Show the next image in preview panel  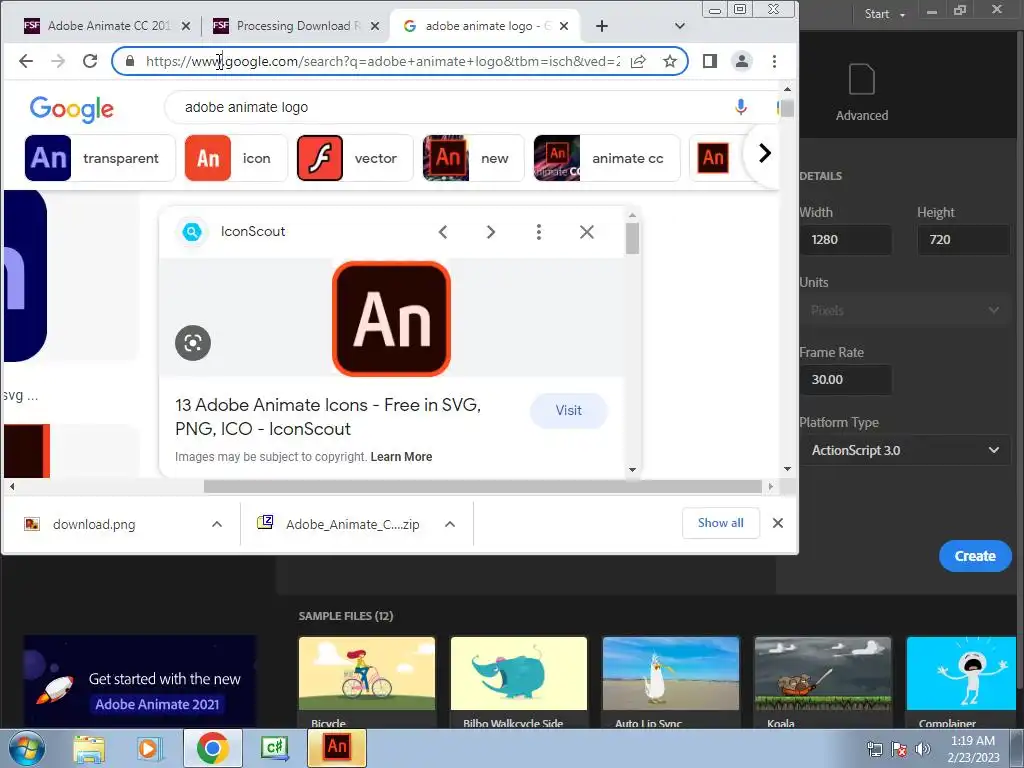click(x=490, y=232)
